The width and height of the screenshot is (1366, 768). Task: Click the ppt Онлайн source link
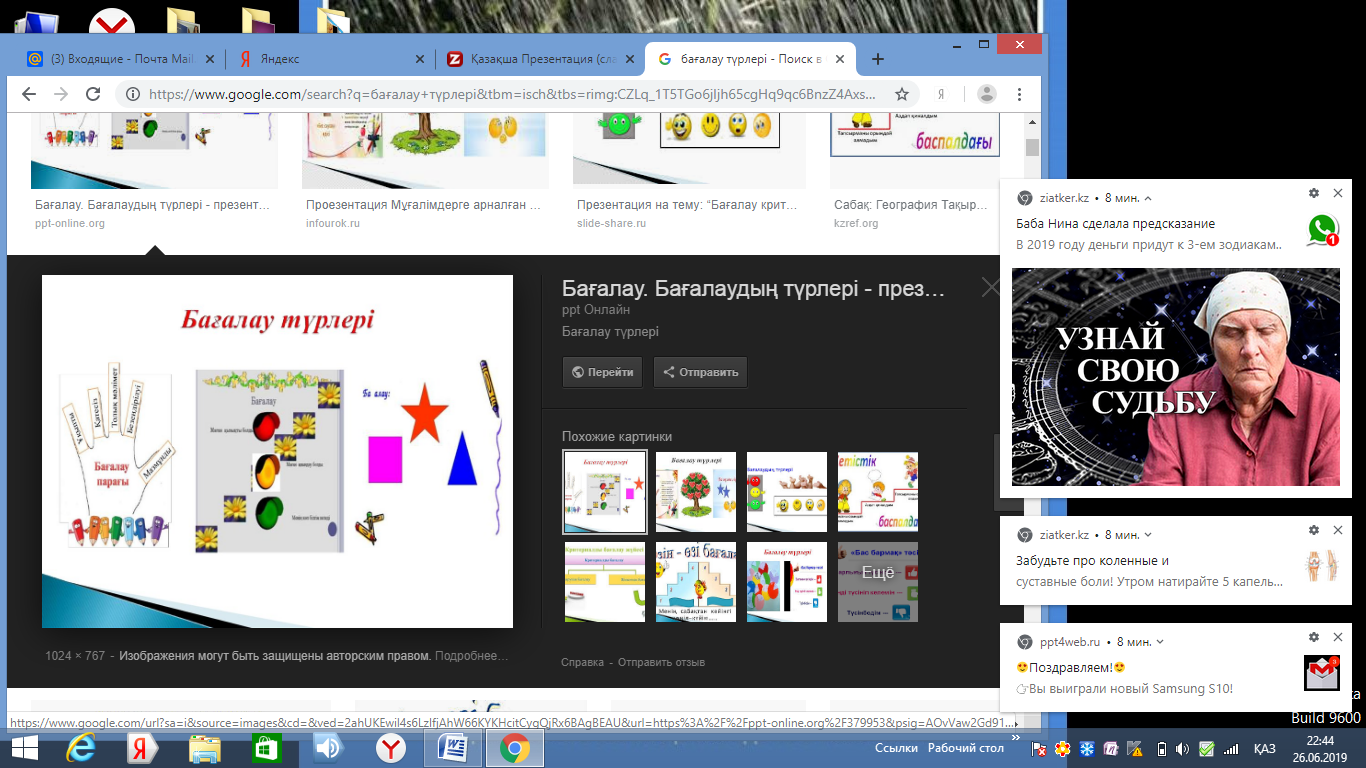click(596, 311)
